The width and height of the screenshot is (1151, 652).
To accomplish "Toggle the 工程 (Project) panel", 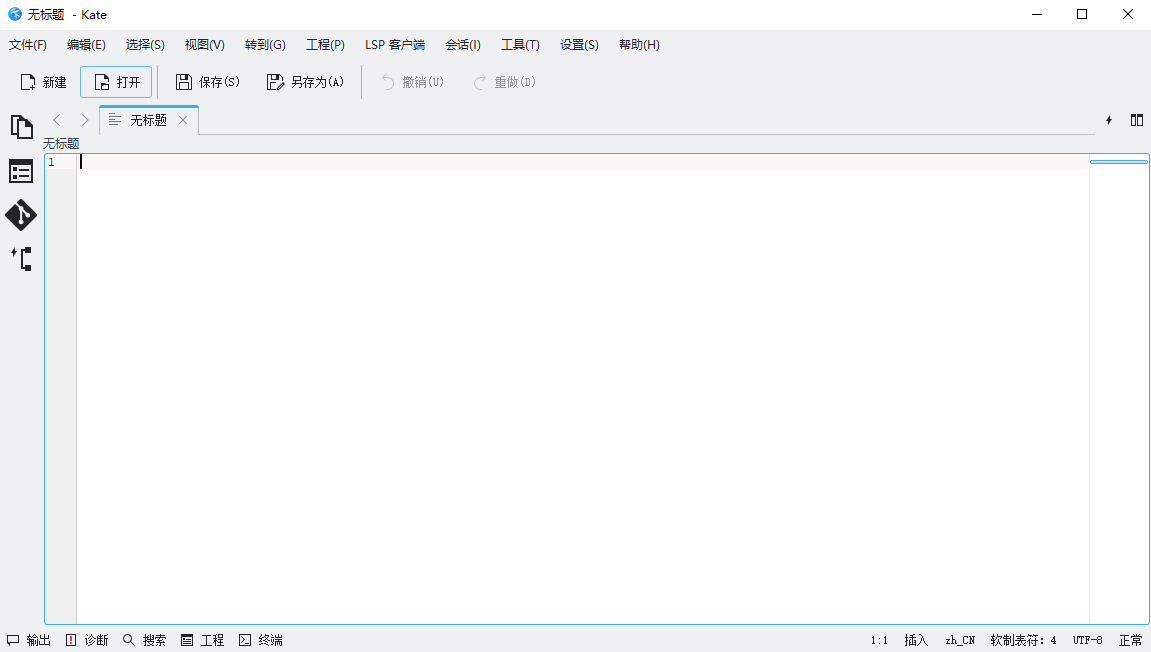I will [x=203, y=639].
